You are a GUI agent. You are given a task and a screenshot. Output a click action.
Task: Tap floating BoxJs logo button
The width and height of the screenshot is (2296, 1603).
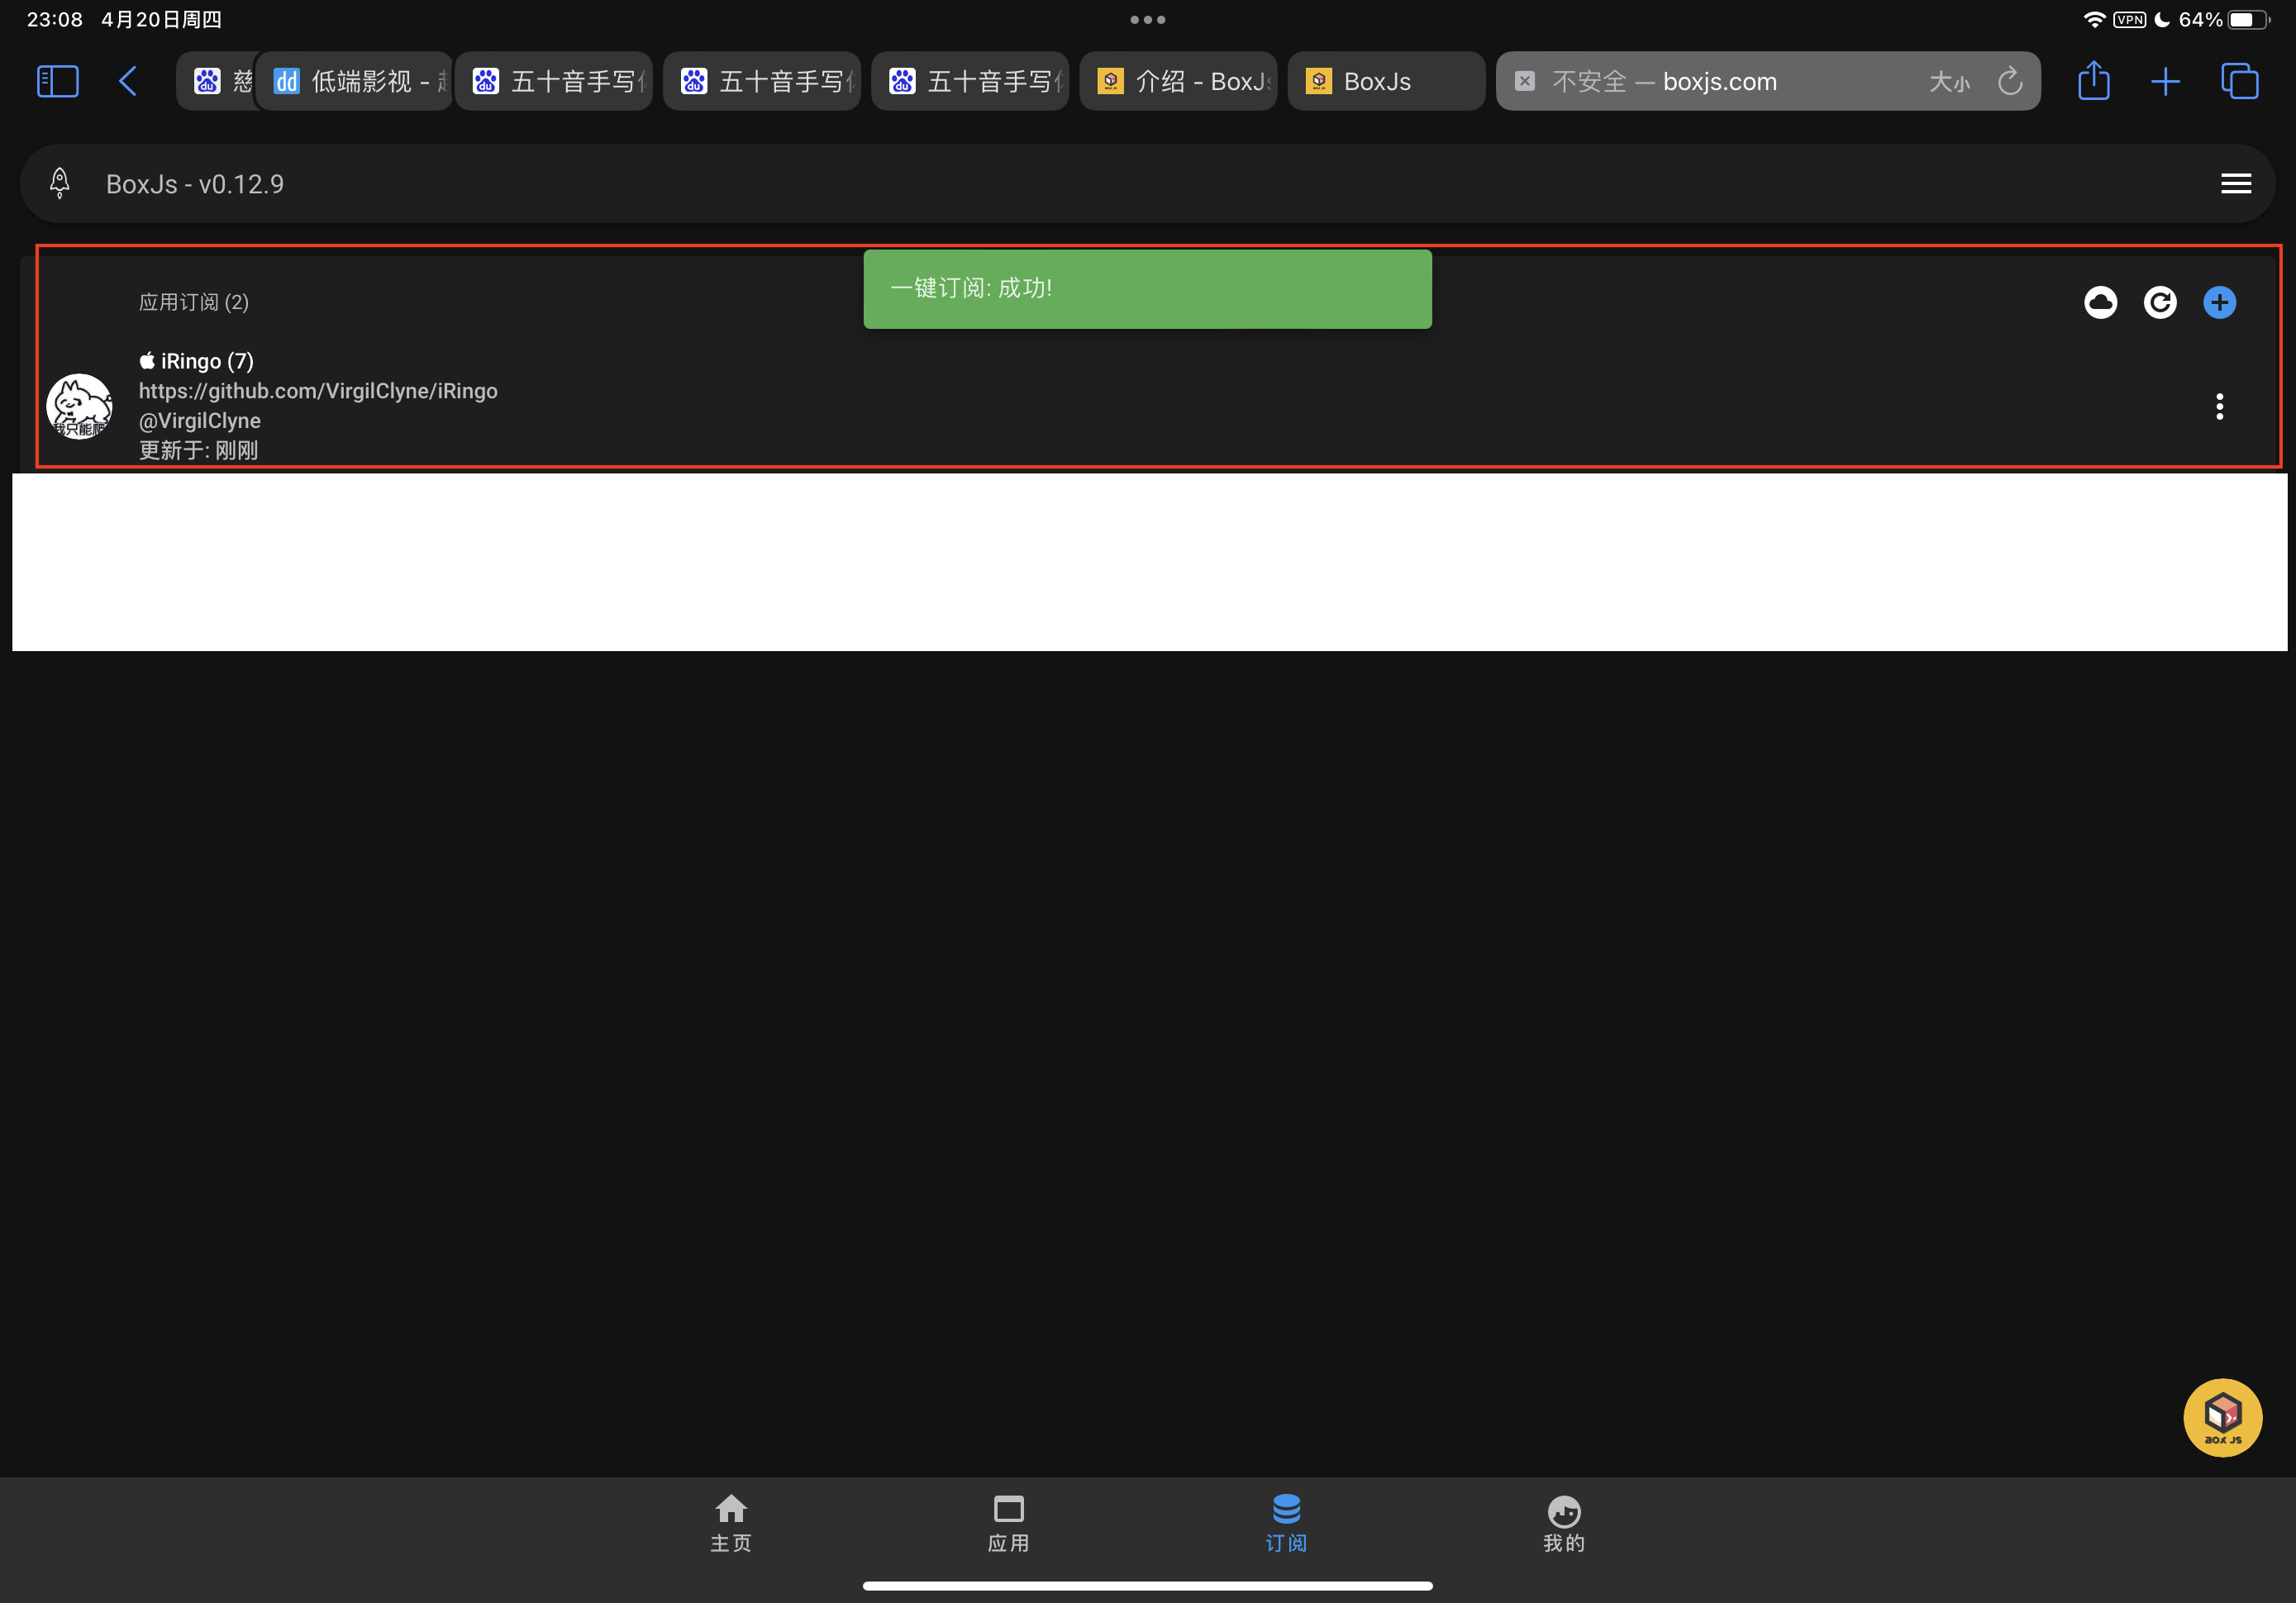point(2222,1417)
